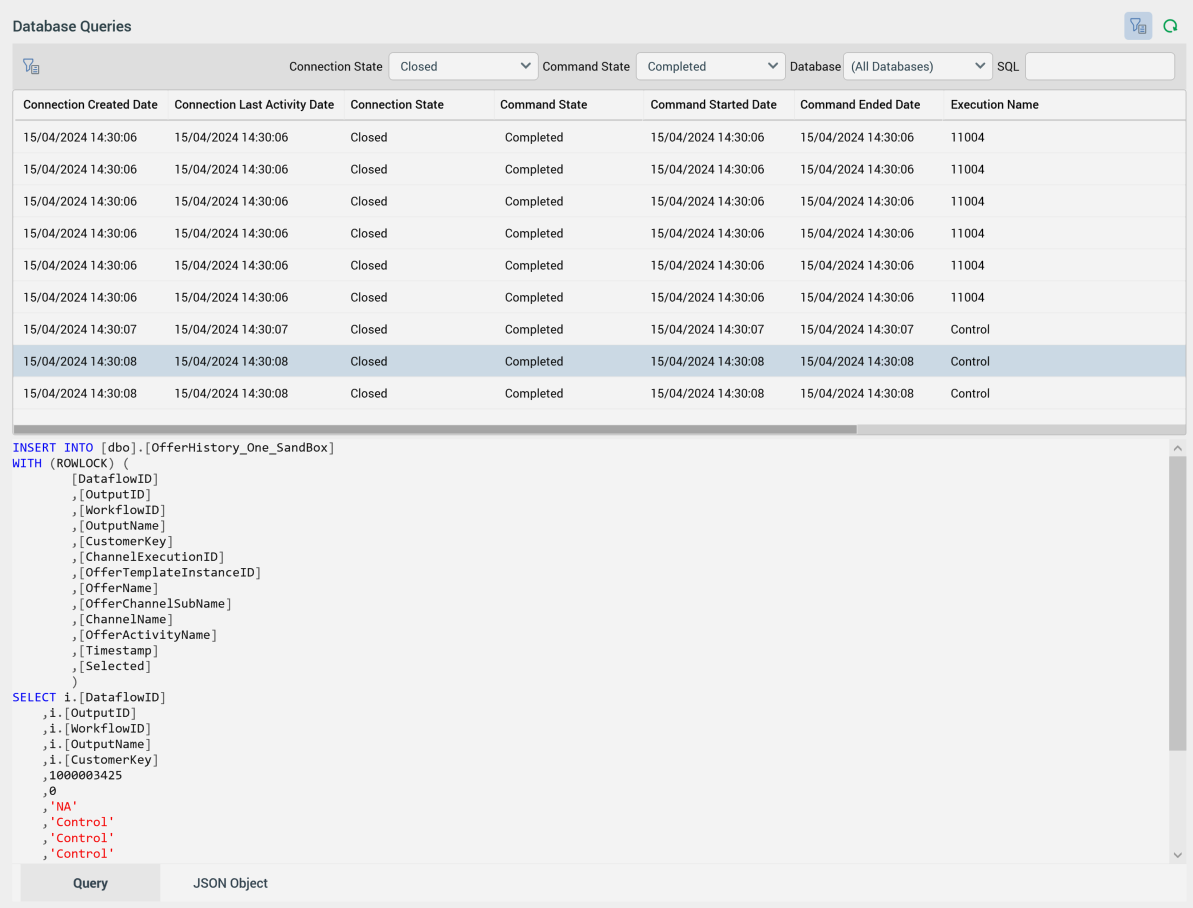Screen dimensions: 1193x908
Task: Open the Command State dropdown
Action: tap(710, 67)
